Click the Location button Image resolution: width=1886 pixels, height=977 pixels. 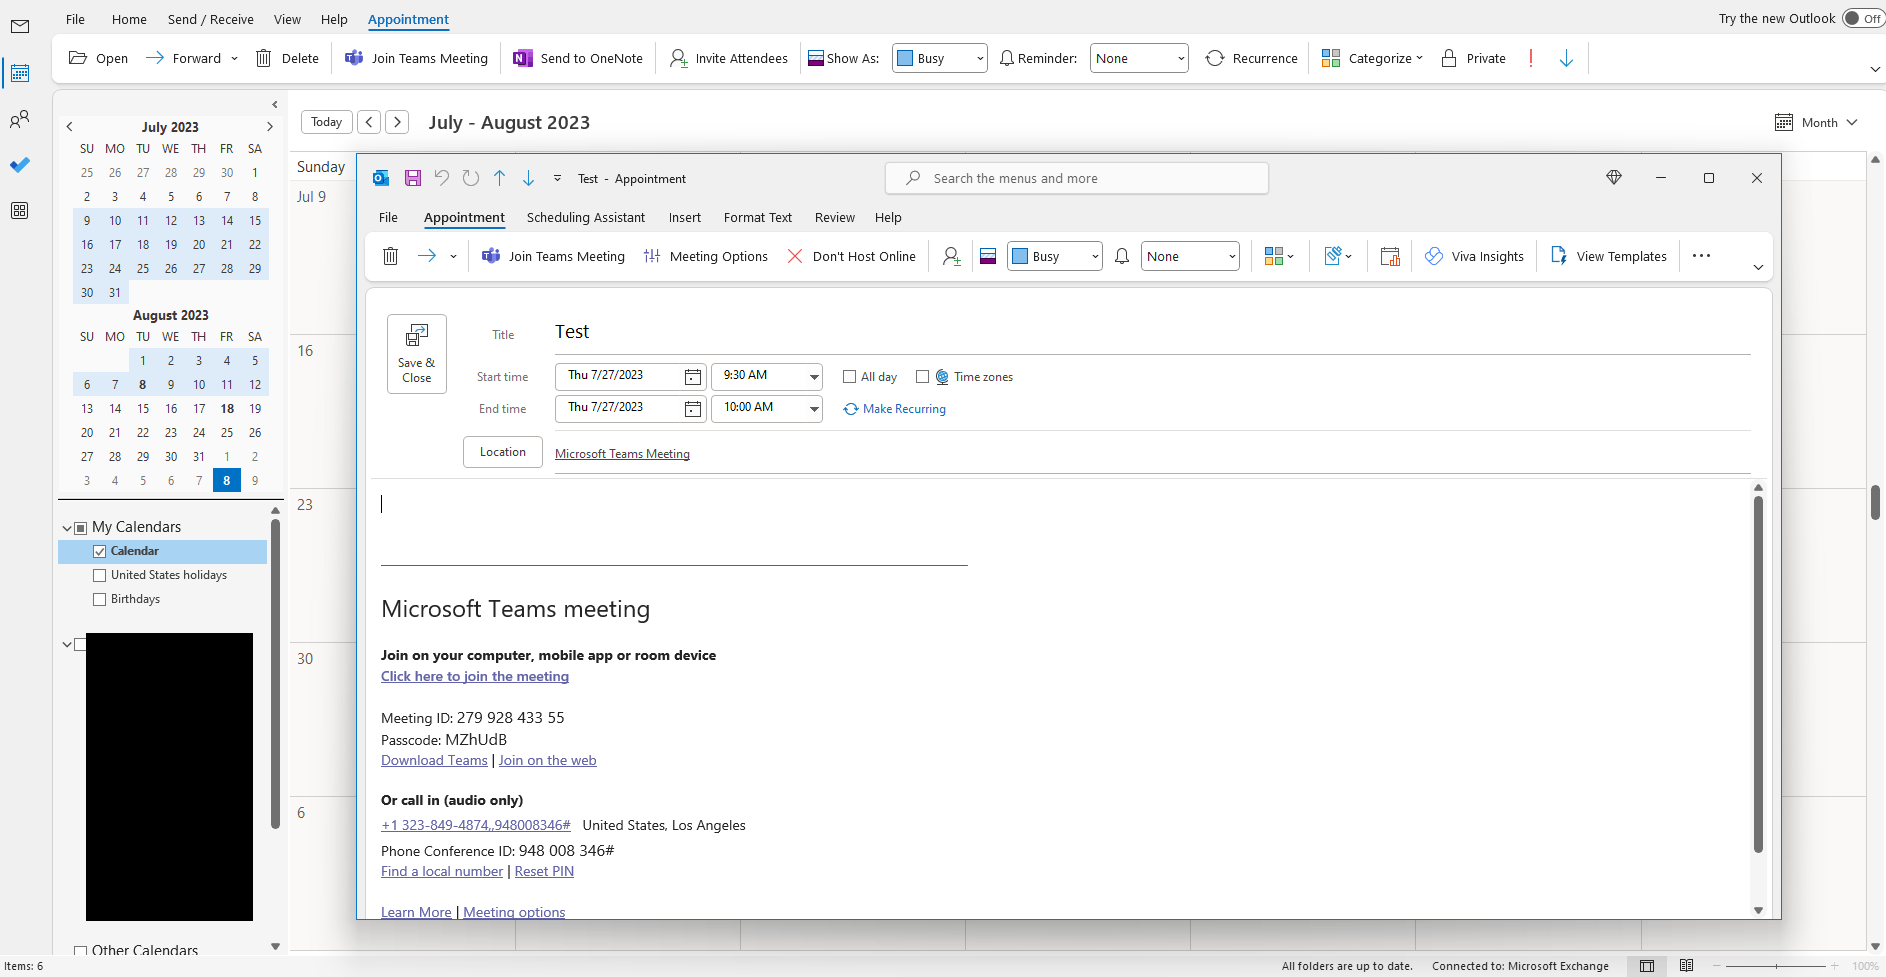point(503,452)
